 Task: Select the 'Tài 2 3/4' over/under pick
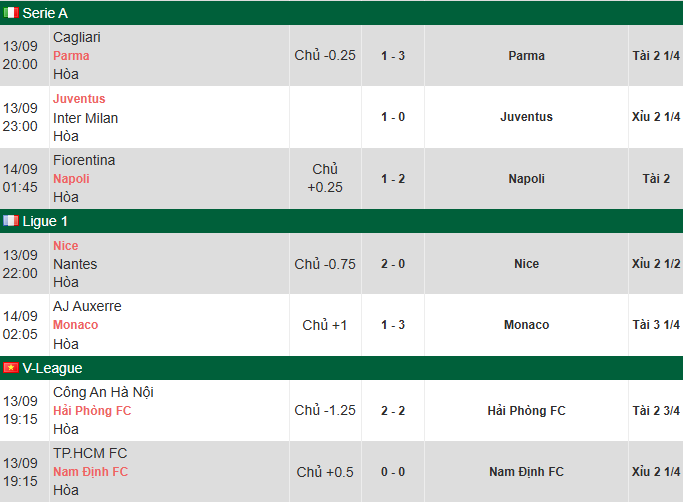656,411
